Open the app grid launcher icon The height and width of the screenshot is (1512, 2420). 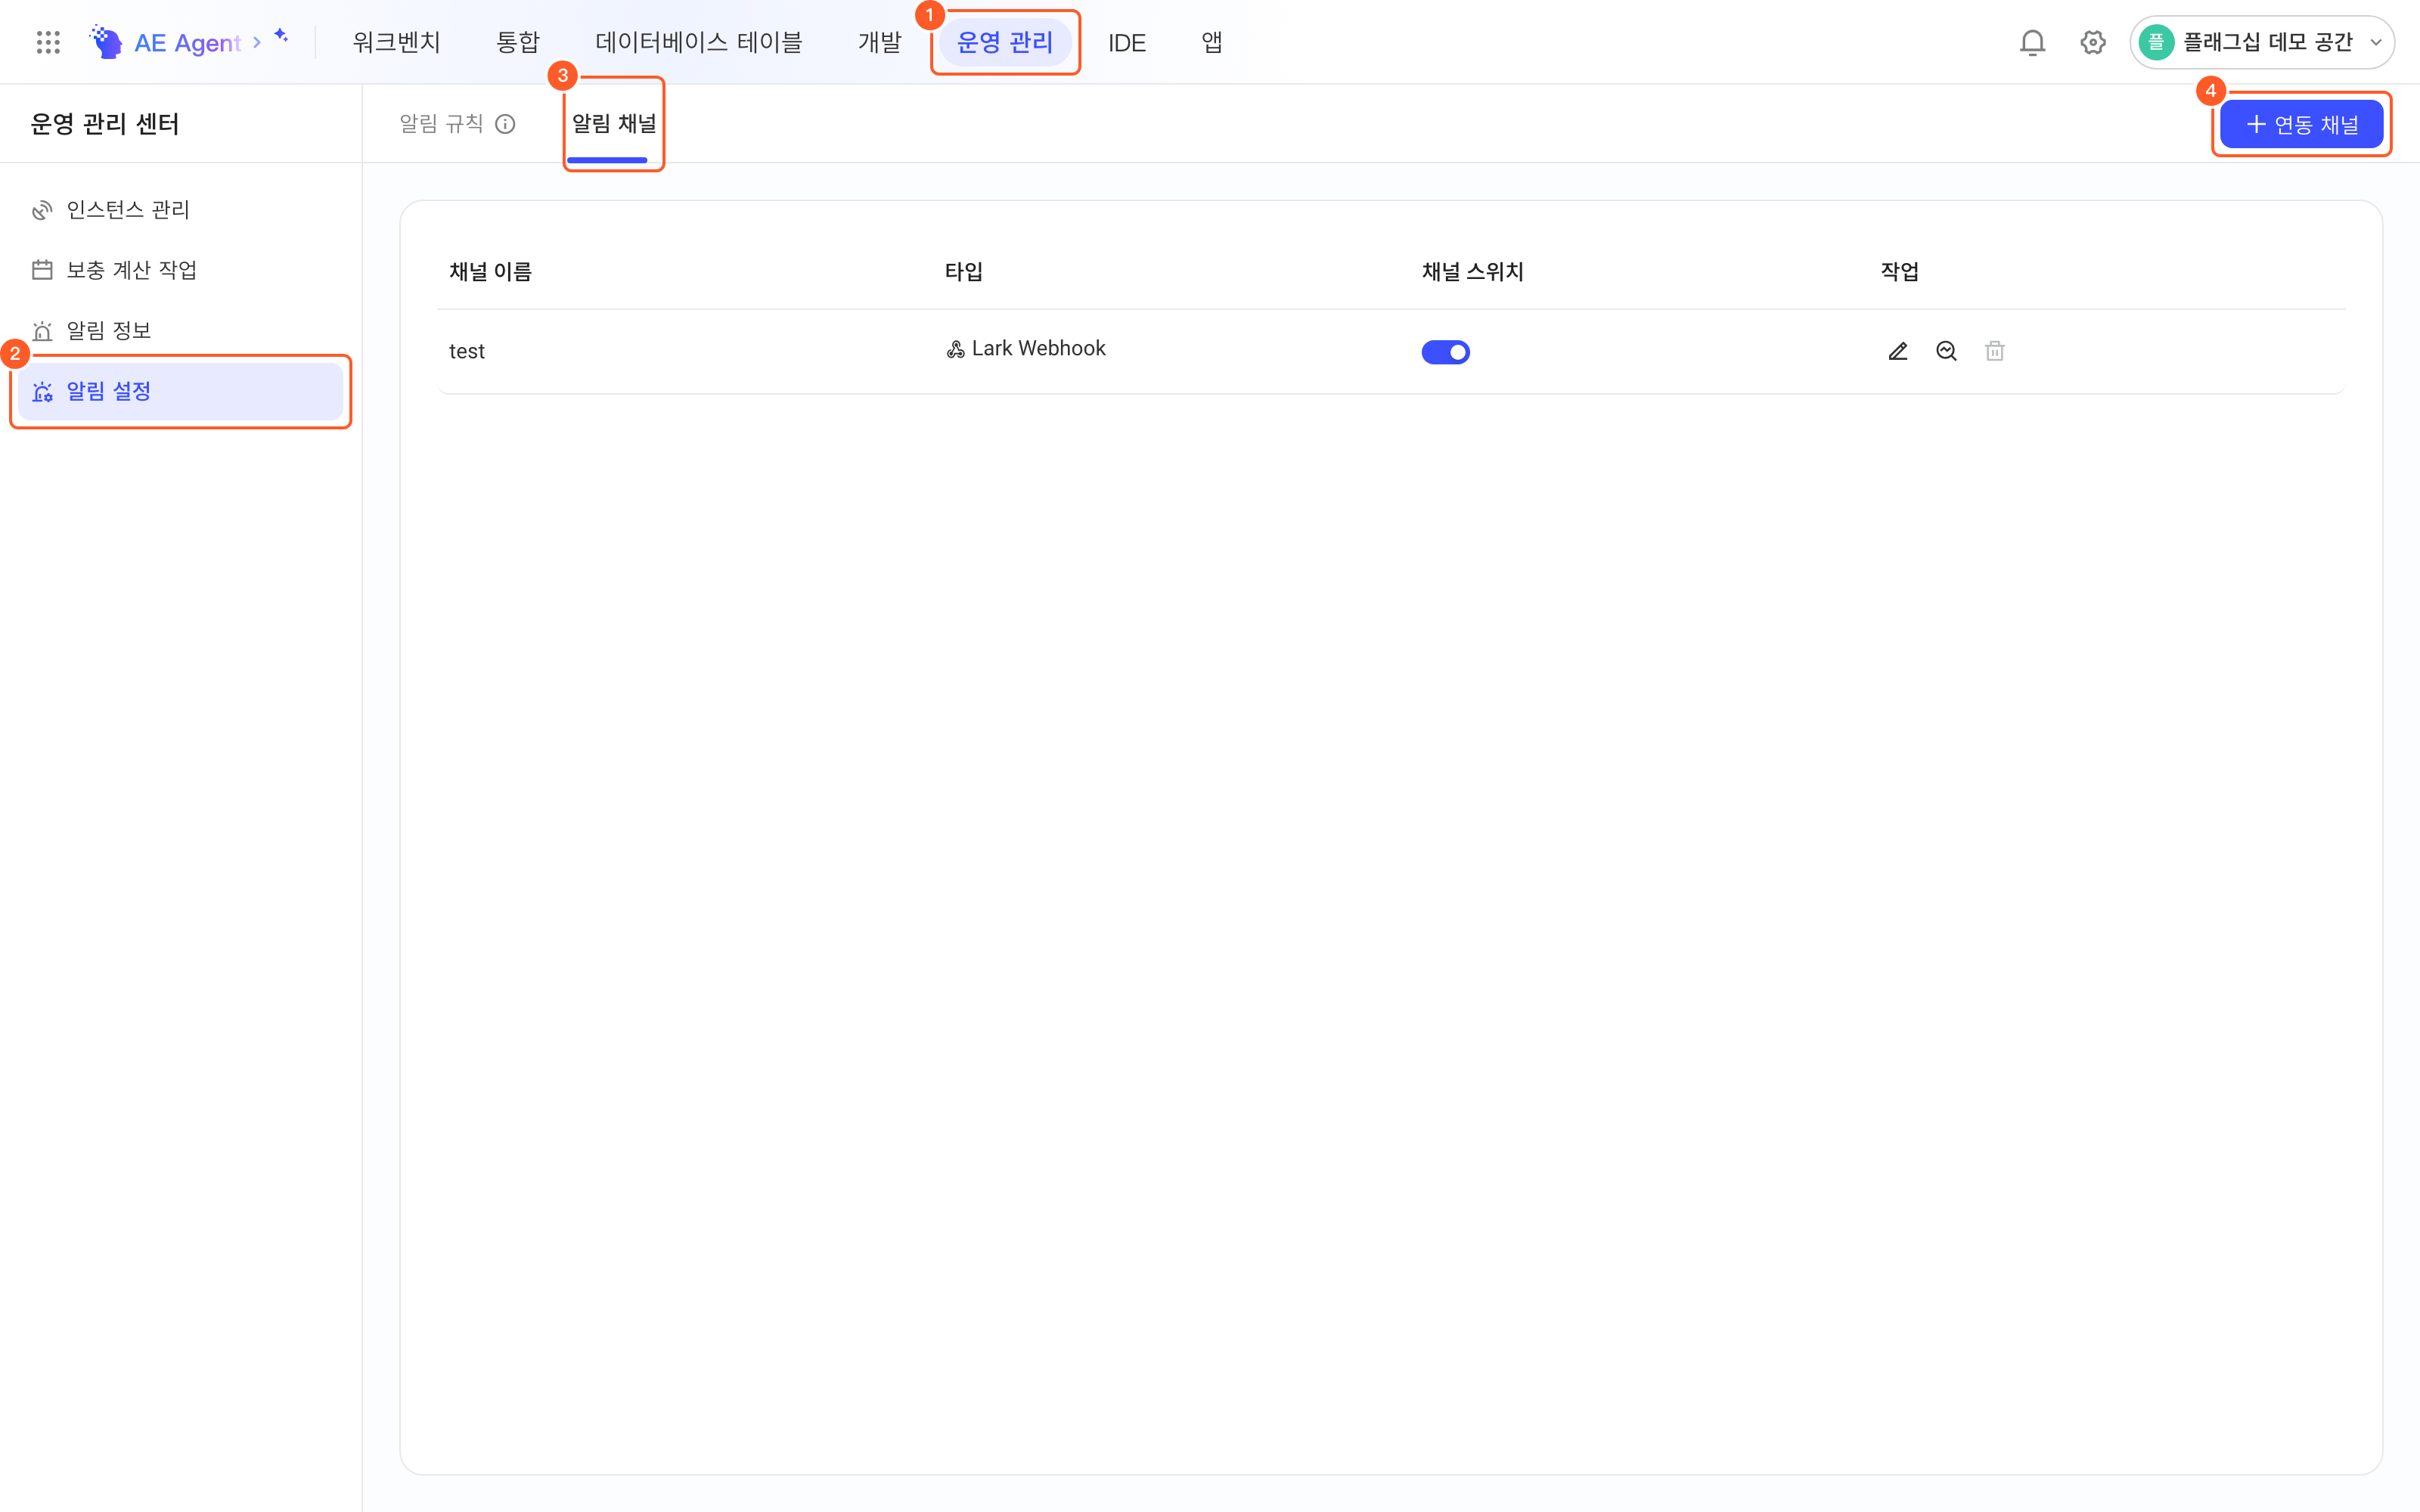(48, 42)
